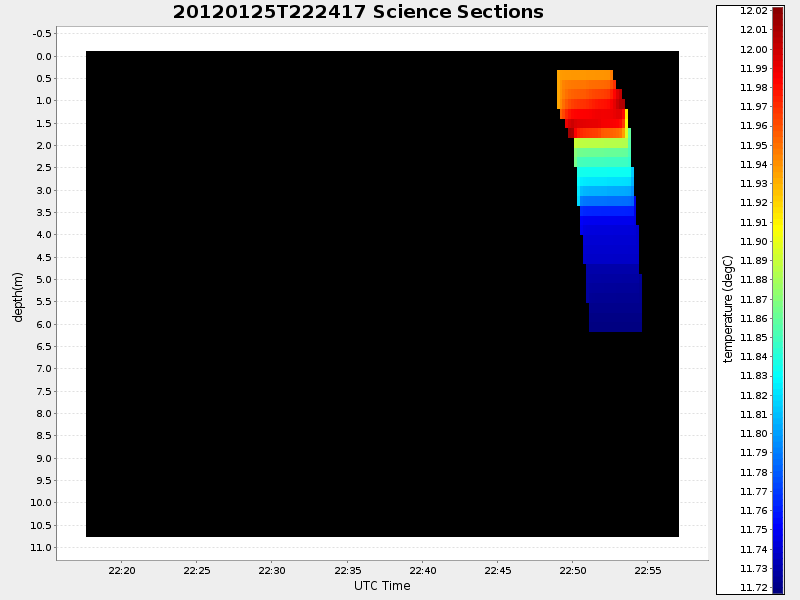800x600 pixels.
Task: Click the 11.90 colorbar value label
Action: 754,241
